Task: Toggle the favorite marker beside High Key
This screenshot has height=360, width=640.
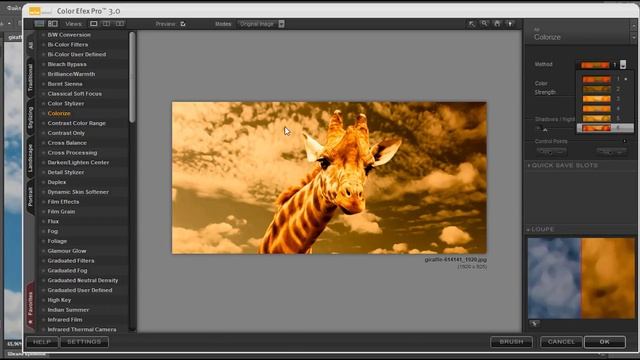Action: tap(43, 300)
